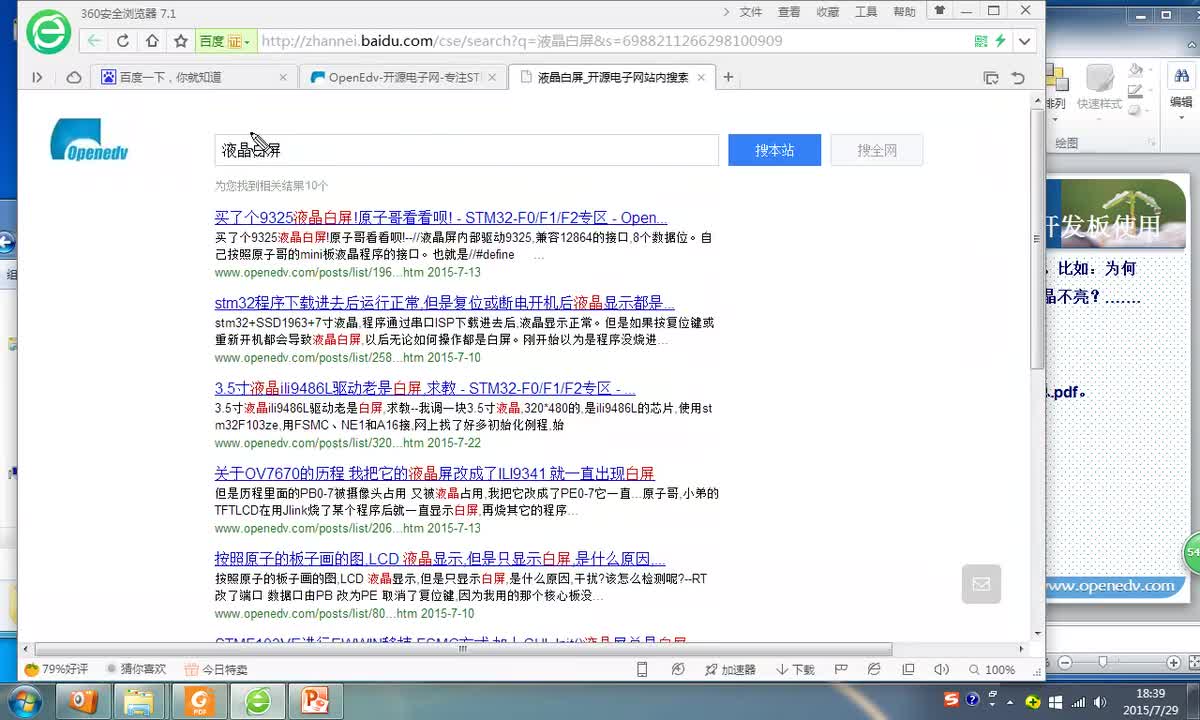Screen dimensions: 1200x720
Task: Close the 百度一下 tab
Action: tap(283, 77)
